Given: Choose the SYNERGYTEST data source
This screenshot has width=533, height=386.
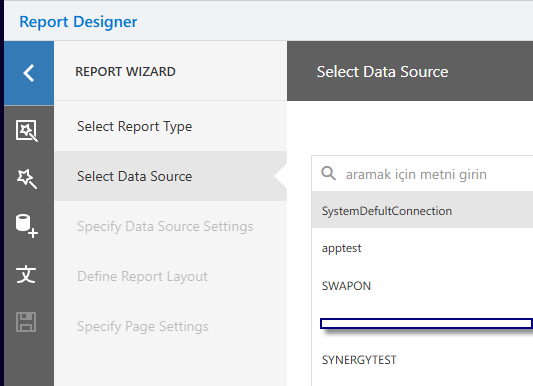Looking at the screenshot, I should [x=422, y=360].
